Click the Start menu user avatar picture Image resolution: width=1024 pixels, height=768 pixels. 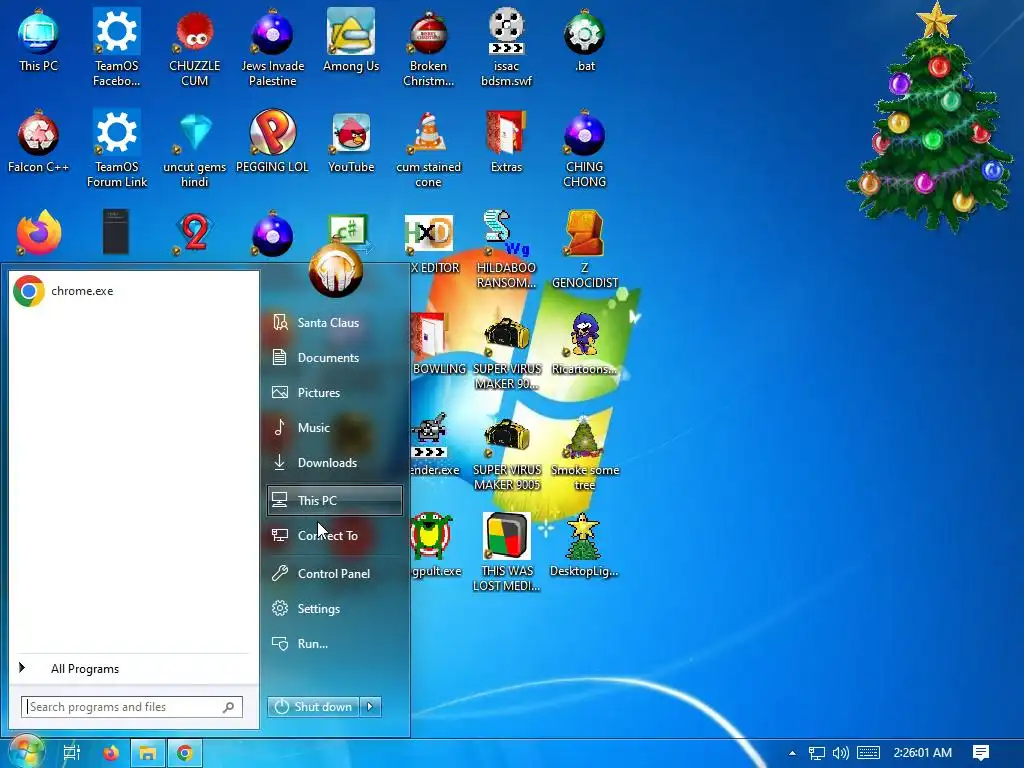tap(336, 270)
